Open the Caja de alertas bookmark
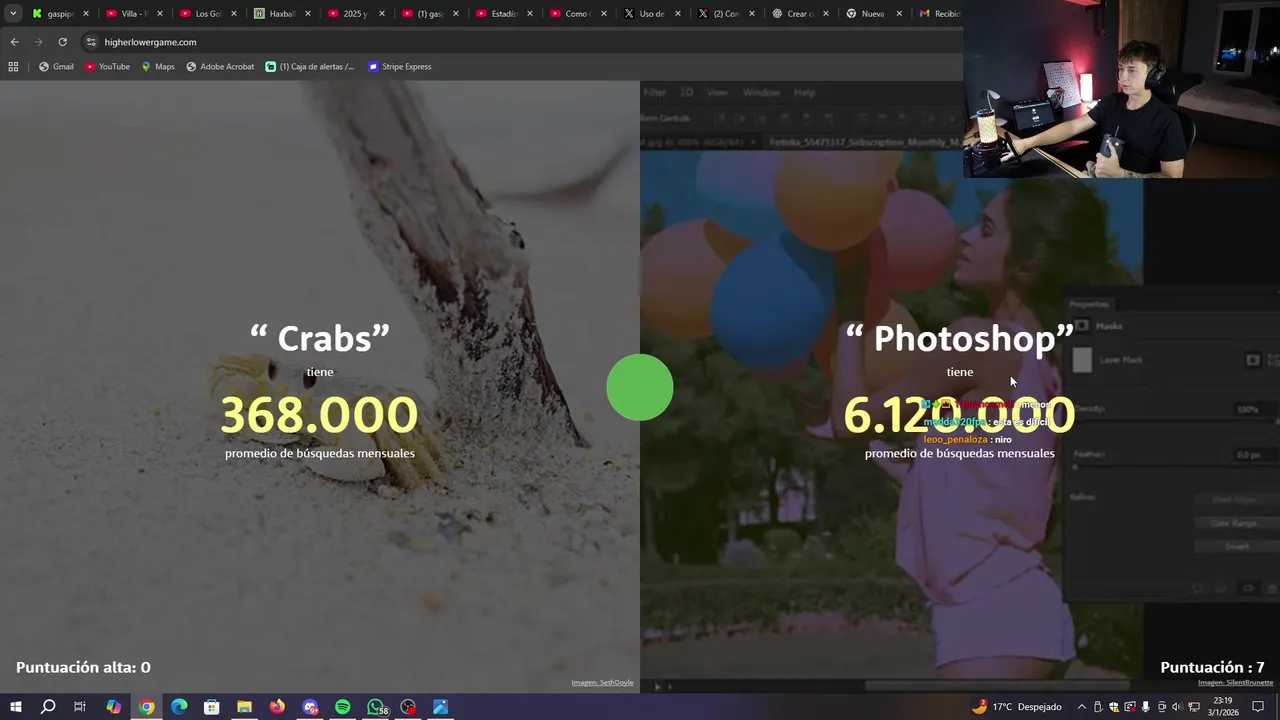Screen dimensions: 1280x720 click(x=310, y=66)
